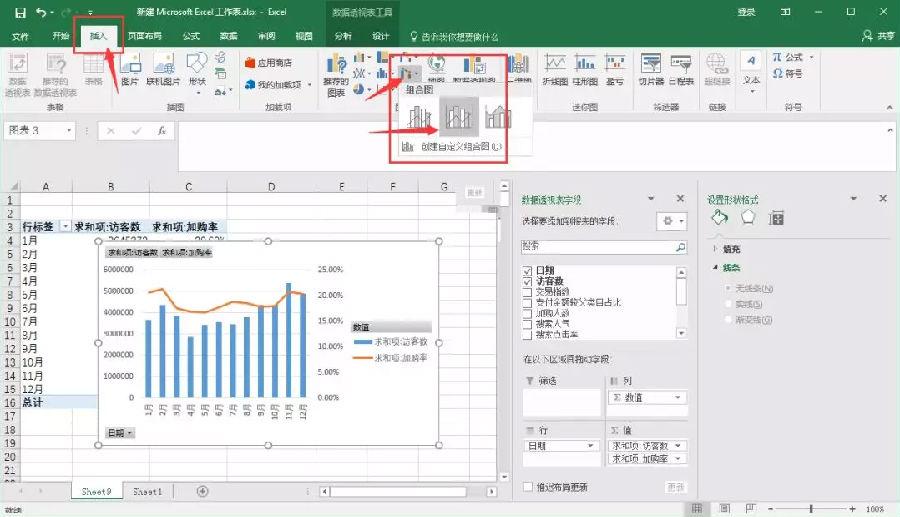Screen dimensions: 900x517
Task: Switch to the Page Layout tab
Action: (x=145, y=36)
